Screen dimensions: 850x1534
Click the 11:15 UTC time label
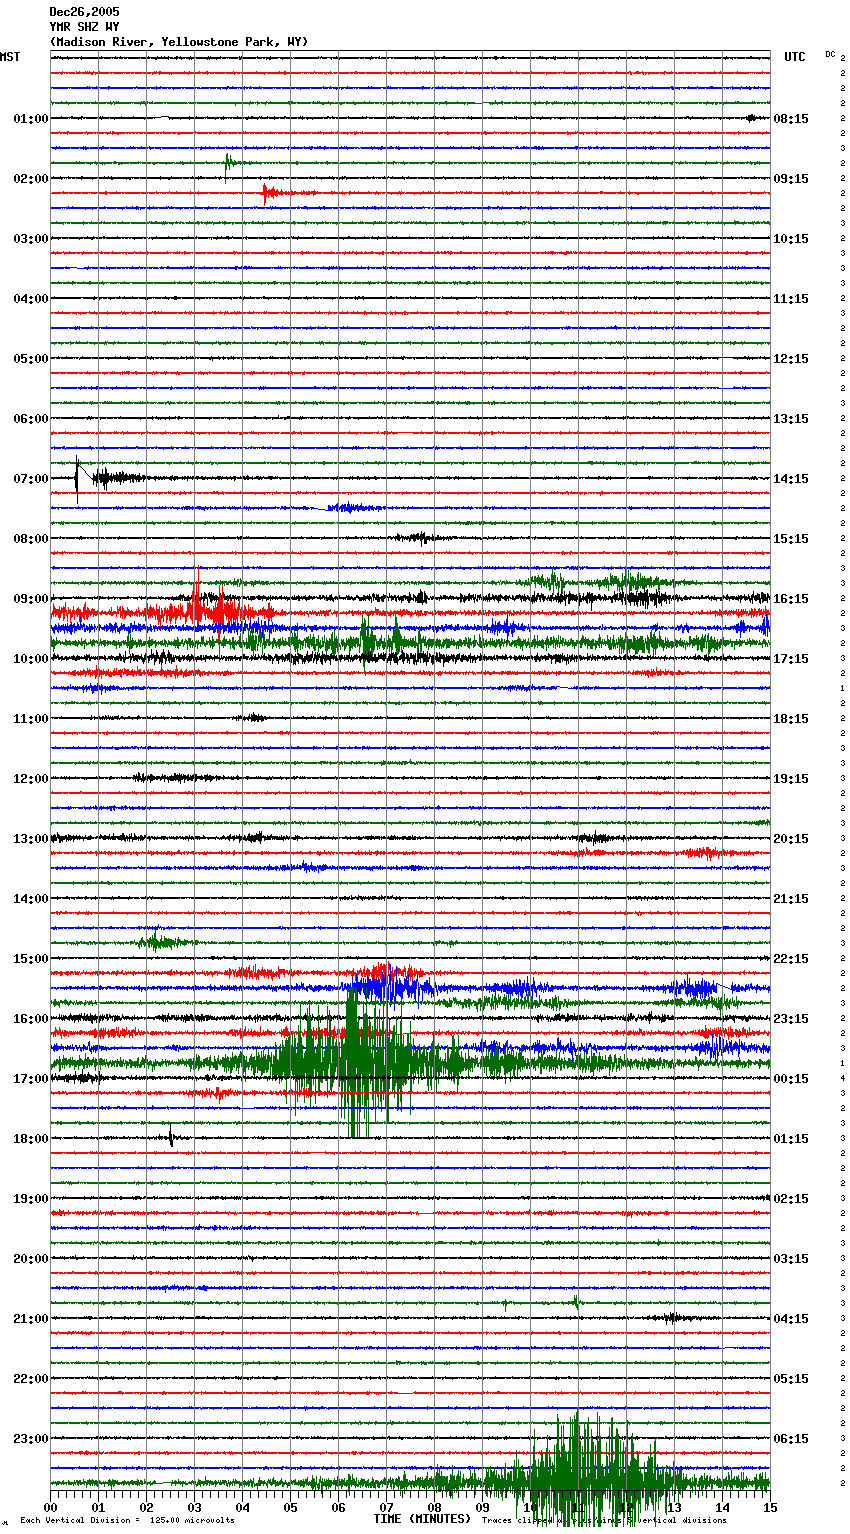click(791, 299)
